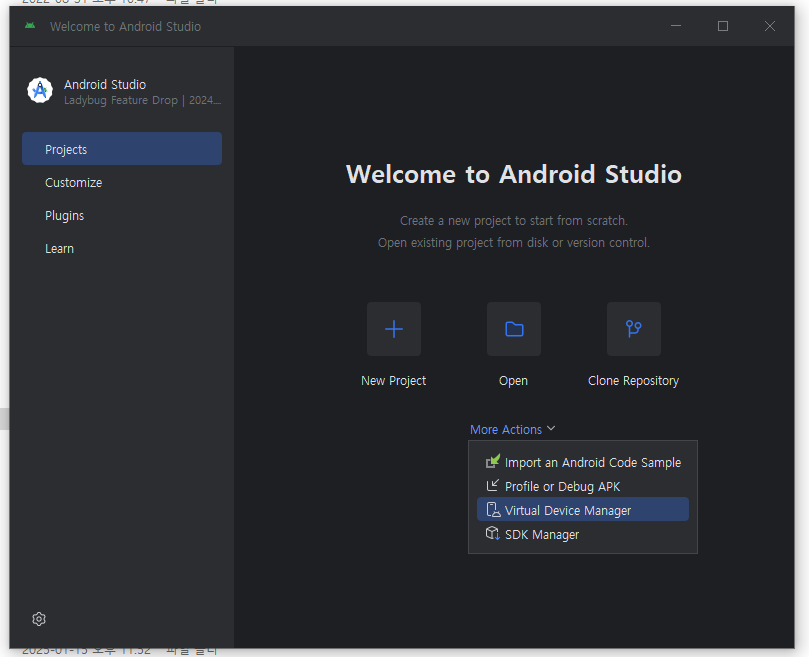
Task: Click Import an Android Code Sample icon
Action: click(493, 461)
